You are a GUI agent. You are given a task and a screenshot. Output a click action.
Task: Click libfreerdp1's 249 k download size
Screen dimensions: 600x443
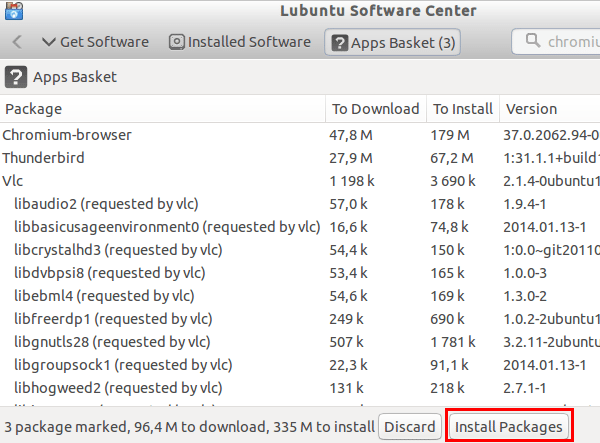(346, 319)
